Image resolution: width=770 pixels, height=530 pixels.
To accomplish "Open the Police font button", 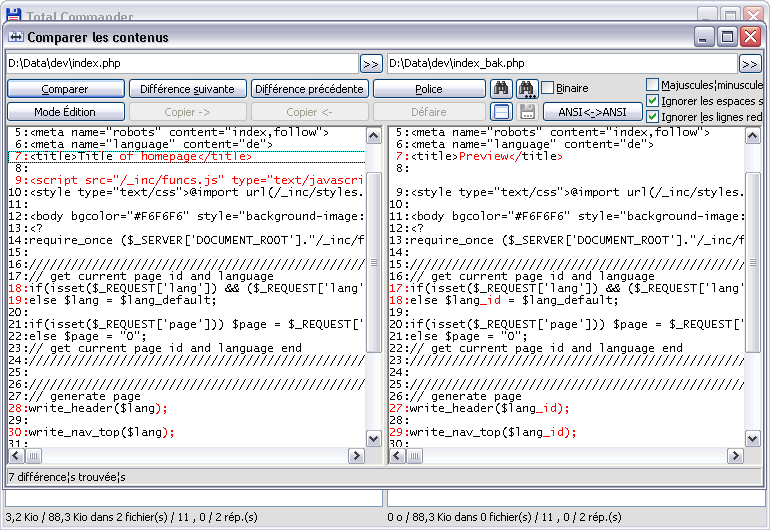I will click(x=429, y=89).
